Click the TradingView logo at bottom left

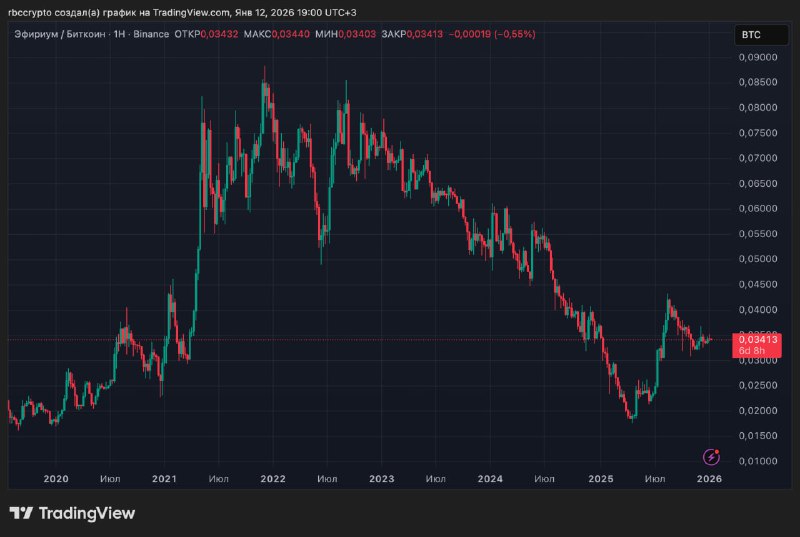tap(72, 514)
